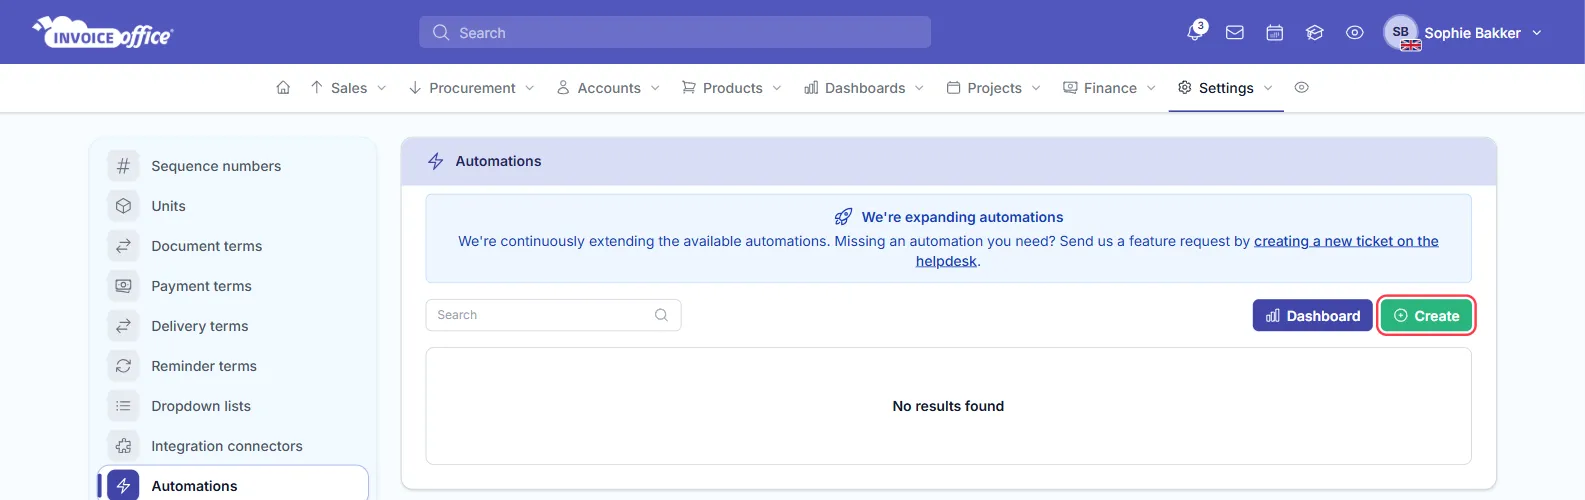Click Sophie Bakker avatar
Image resolution: width=1585 pixels, height=500 pixels.
click(1401, 32)
